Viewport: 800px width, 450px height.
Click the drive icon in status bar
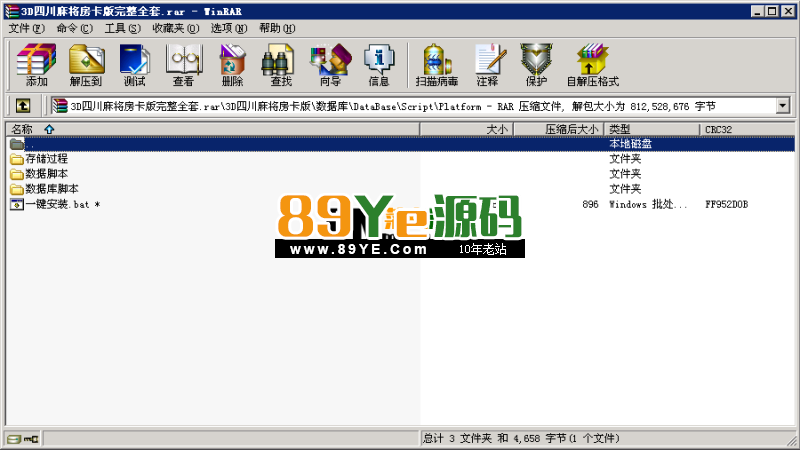tap(14, 439)
